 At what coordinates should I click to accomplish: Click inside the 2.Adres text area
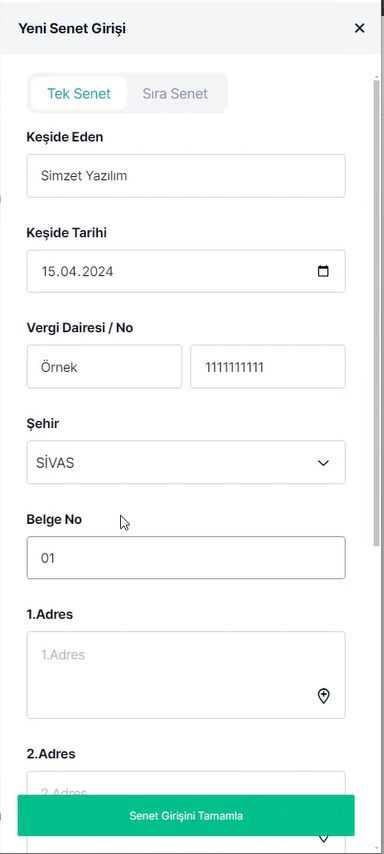click(x=186, y=783)
